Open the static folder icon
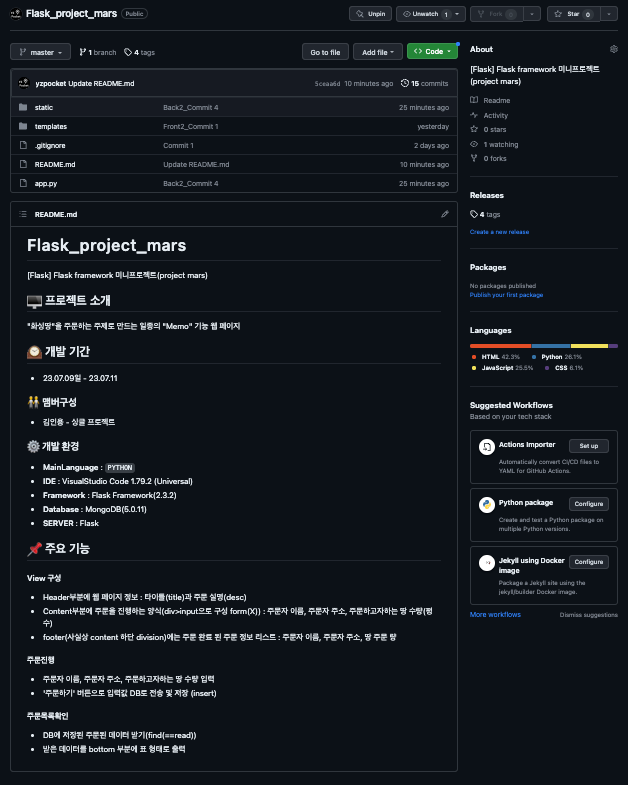The image size is (628, 785). tap(23, 107)
